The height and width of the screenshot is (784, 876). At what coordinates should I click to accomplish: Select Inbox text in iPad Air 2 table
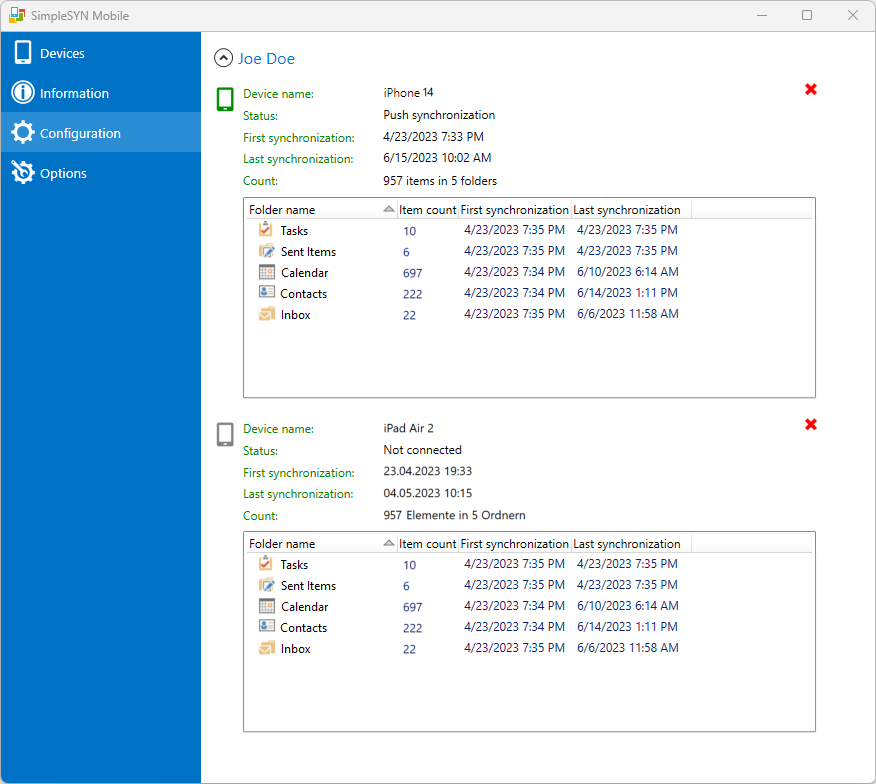click(296, 649)
